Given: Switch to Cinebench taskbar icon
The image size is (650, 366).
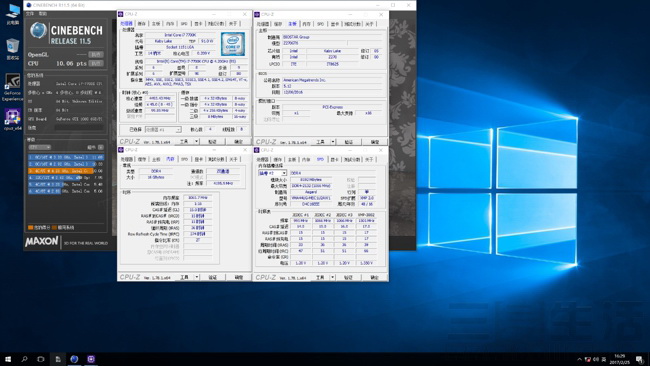Looking at the screenshot, I should (74, 359).
